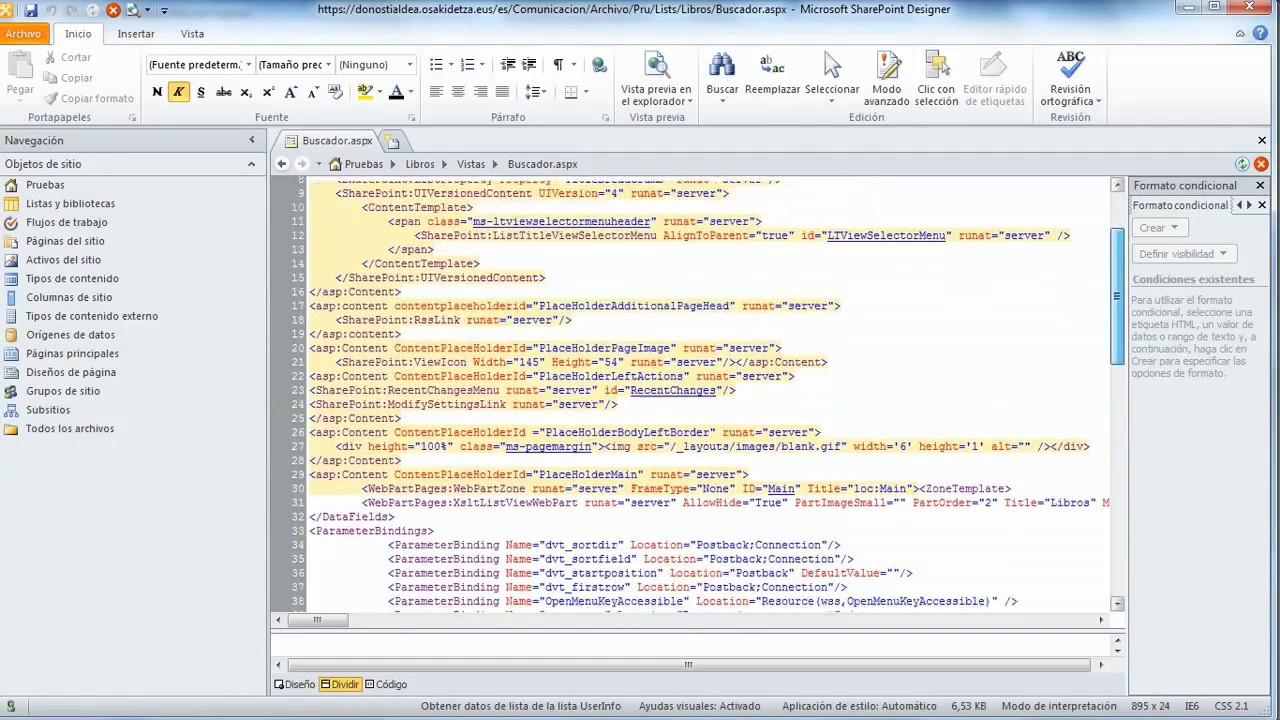The image size is (1280, 720).
Task: Open highlight color dropdown arrow
Action: click(x=380, y=92)
